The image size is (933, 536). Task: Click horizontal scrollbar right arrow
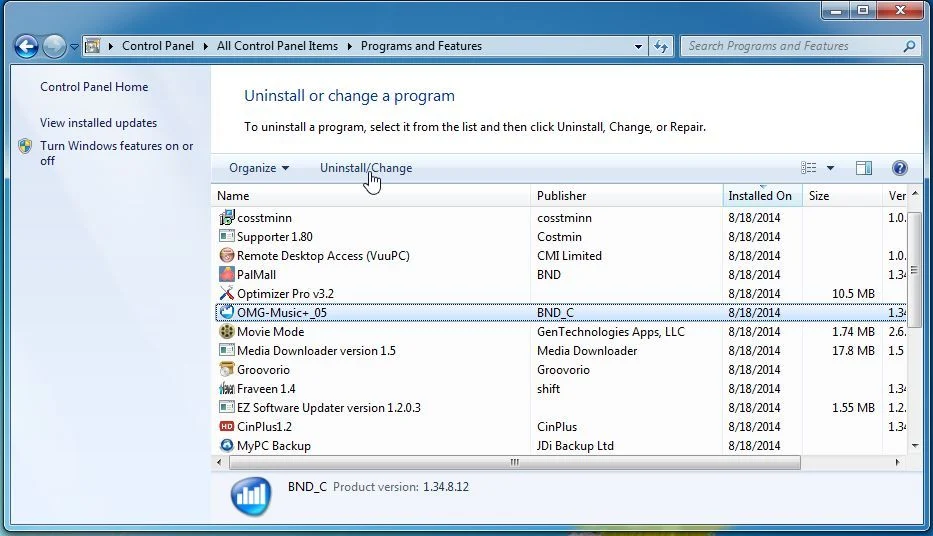coord(898,462)
